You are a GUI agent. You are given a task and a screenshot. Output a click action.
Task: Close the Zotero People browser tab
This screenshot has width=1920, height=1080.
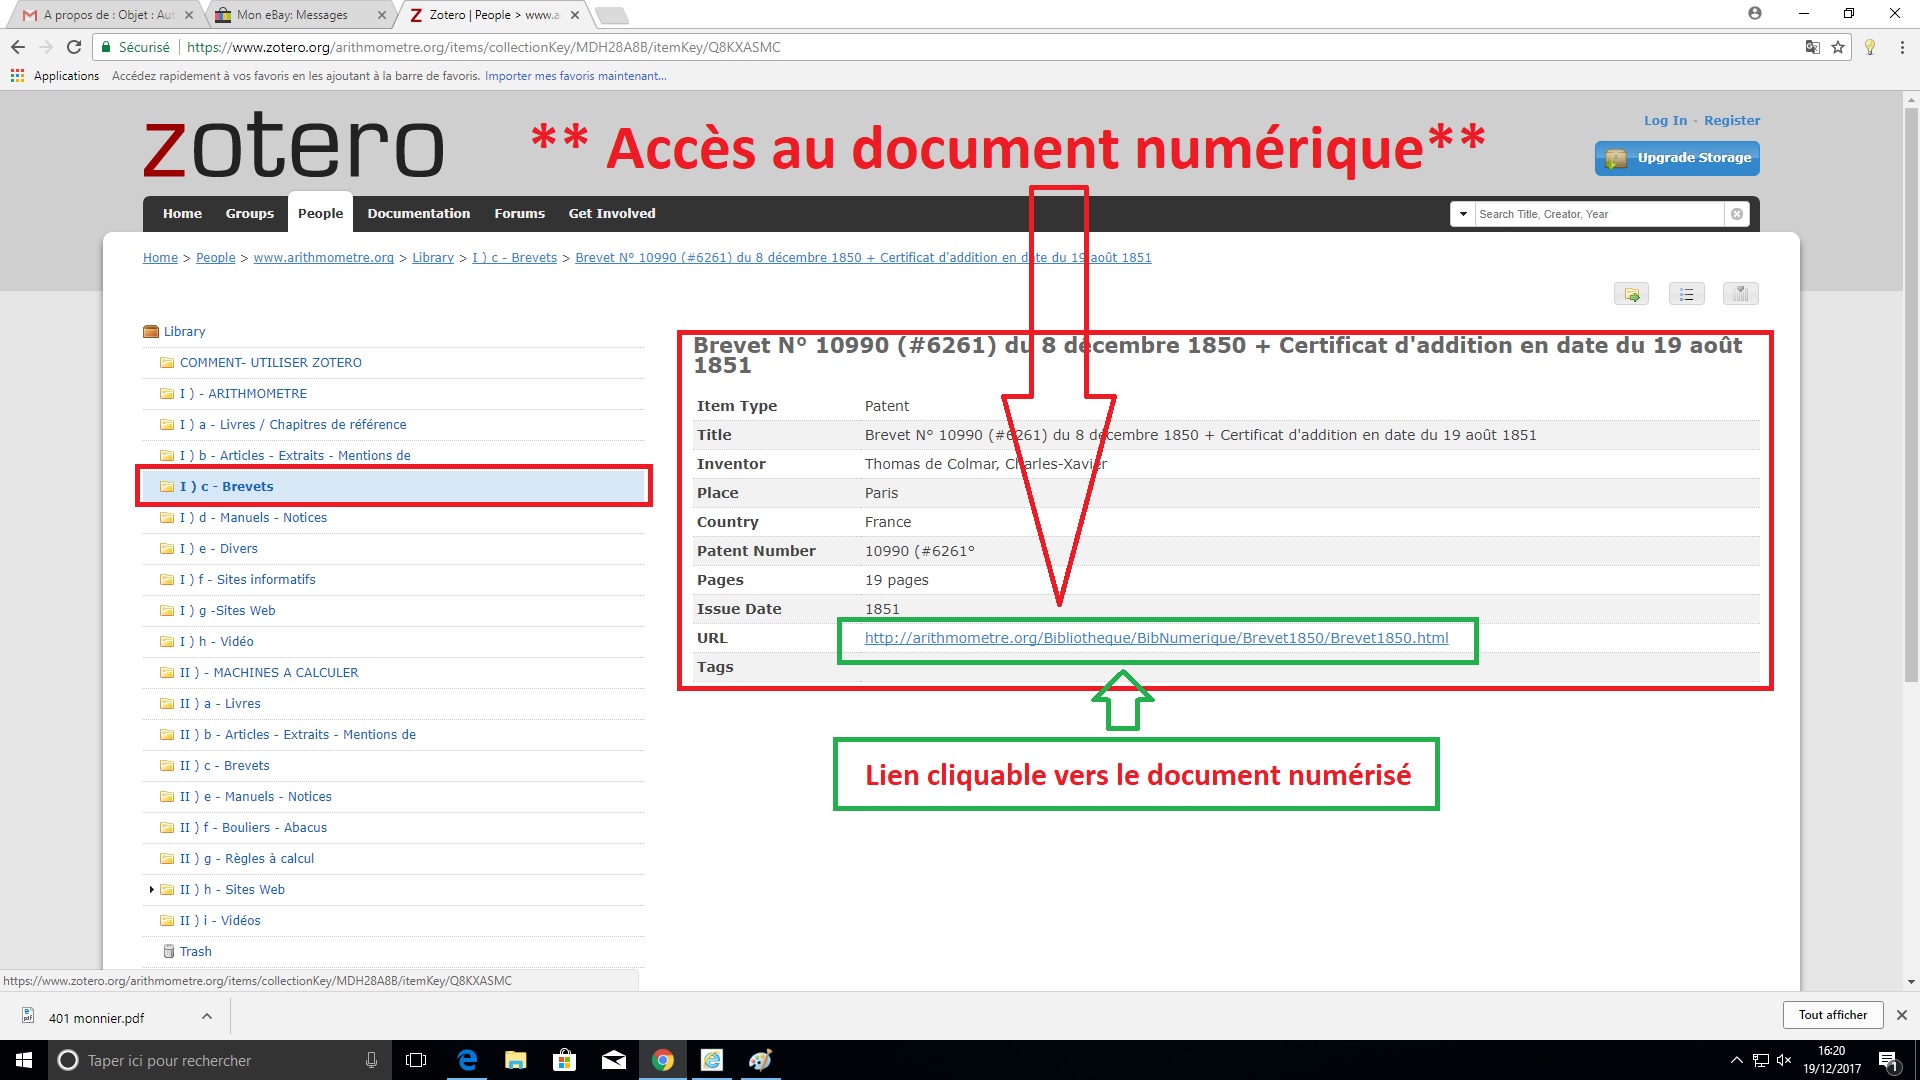[x=575, y=15]
